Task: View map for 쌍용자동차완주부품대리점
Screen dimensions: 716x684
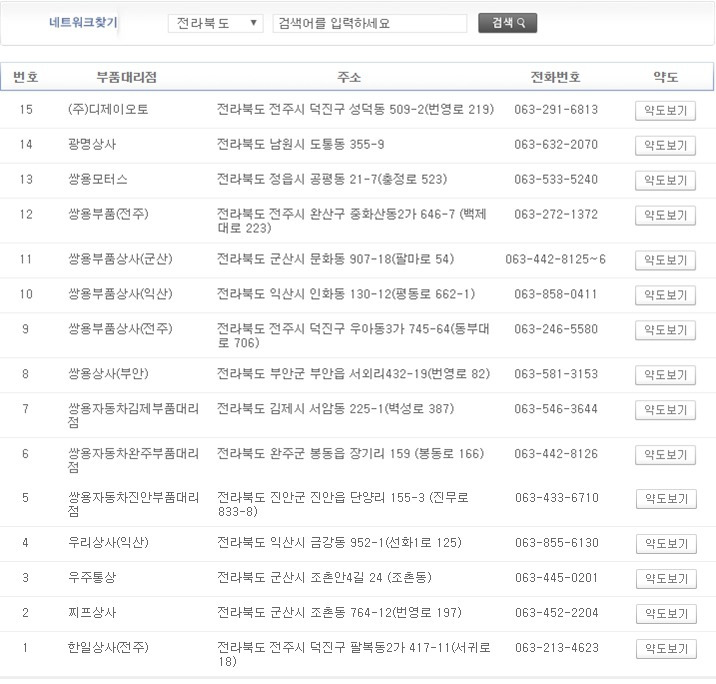Action: 665,455
